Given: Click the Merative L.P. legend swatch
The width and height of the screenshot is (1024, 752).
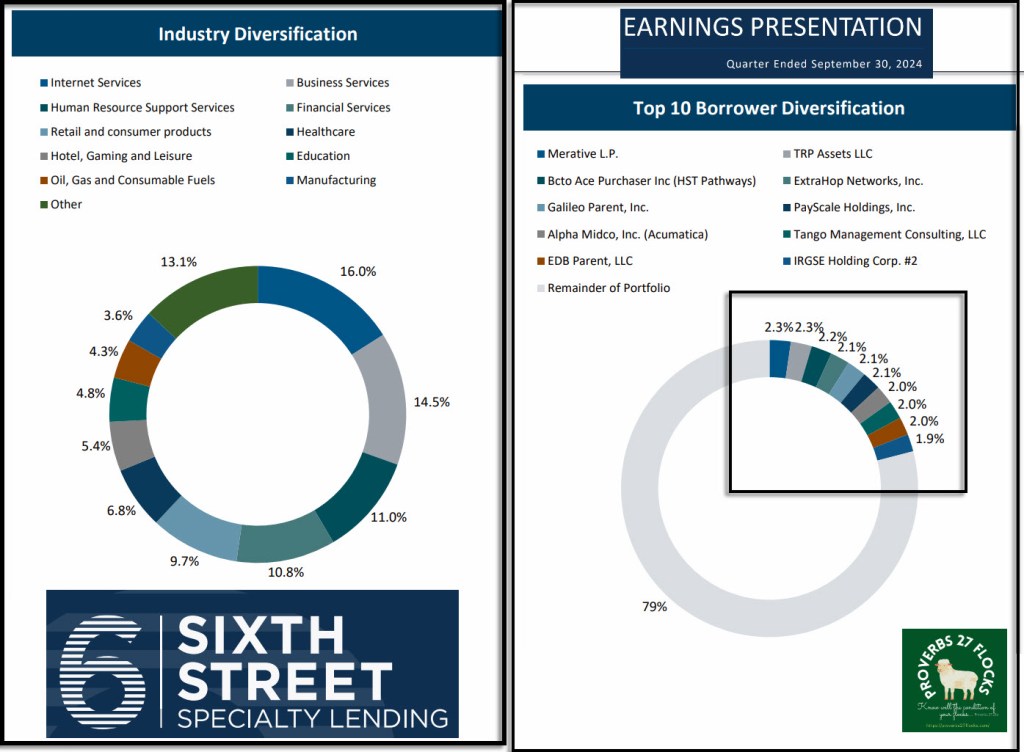Looking at the screenshot, I should 541,154.
